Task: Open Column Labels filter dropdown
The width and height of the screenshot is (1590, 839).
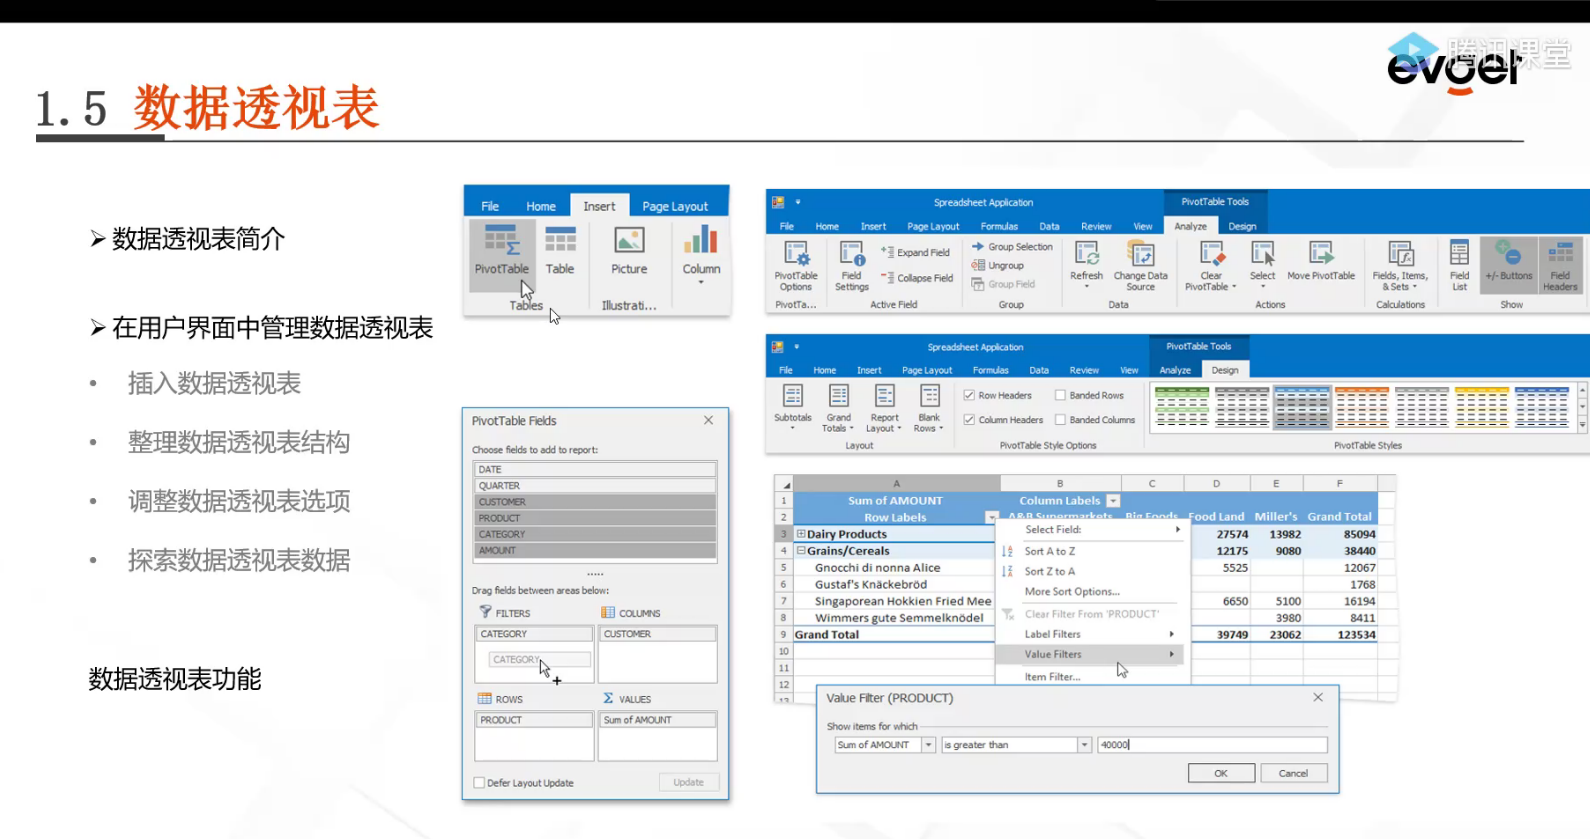Action: 1113,501
